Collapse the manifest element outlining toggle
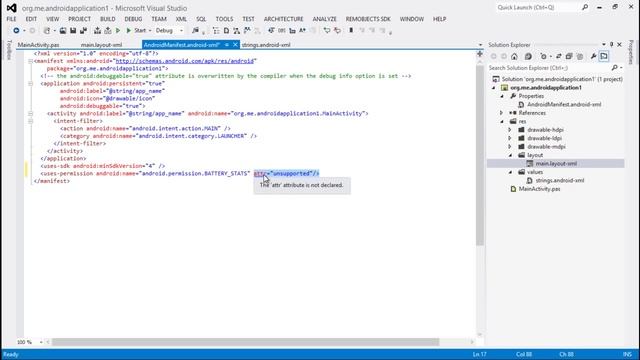This screenshot has width=640, height=360. [31, 61]
